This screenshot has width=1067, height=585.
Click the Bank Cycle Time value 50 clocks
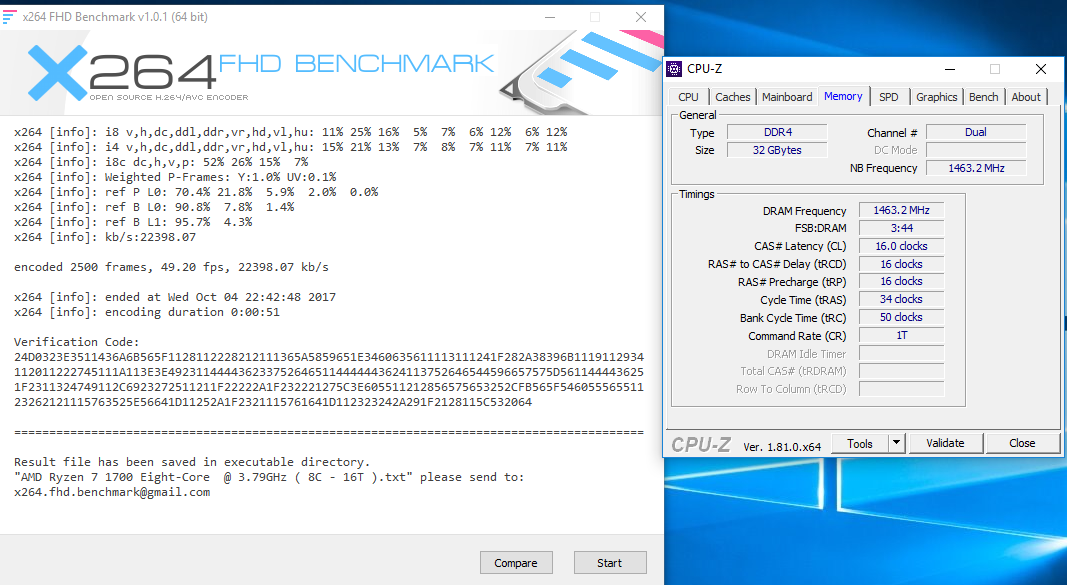[902, 317]
